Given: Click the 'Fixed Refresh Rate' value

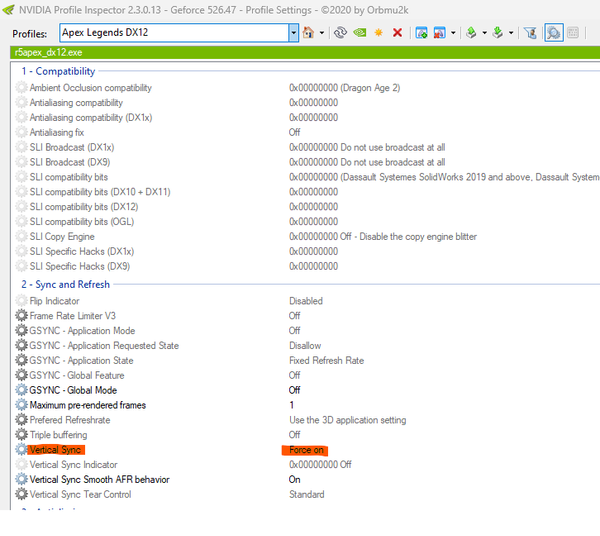Looking at the screenshot, I should [x=326, y=360].
